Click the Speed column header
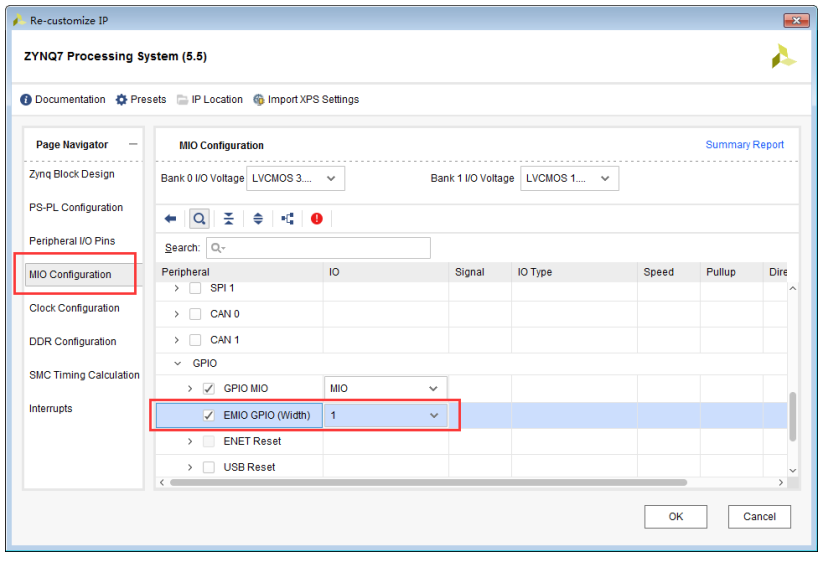The width and height of the screenshot is (828, 562). point(669,272)
